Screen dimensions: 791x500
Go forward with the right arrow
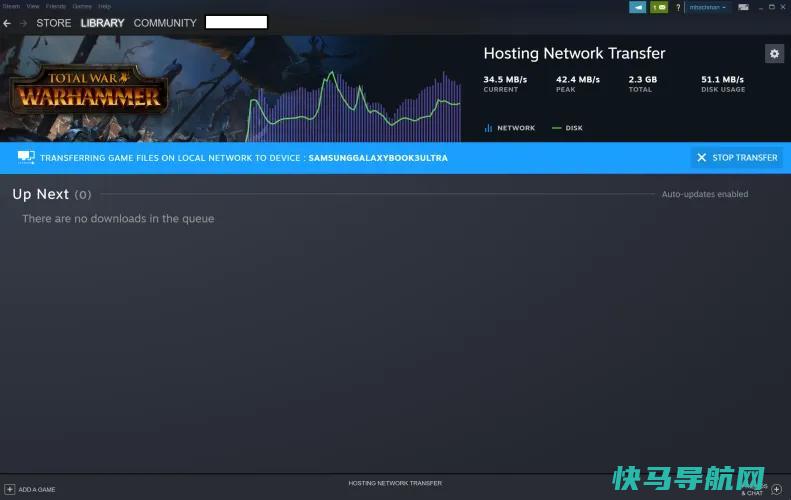(x=23, y=23)
